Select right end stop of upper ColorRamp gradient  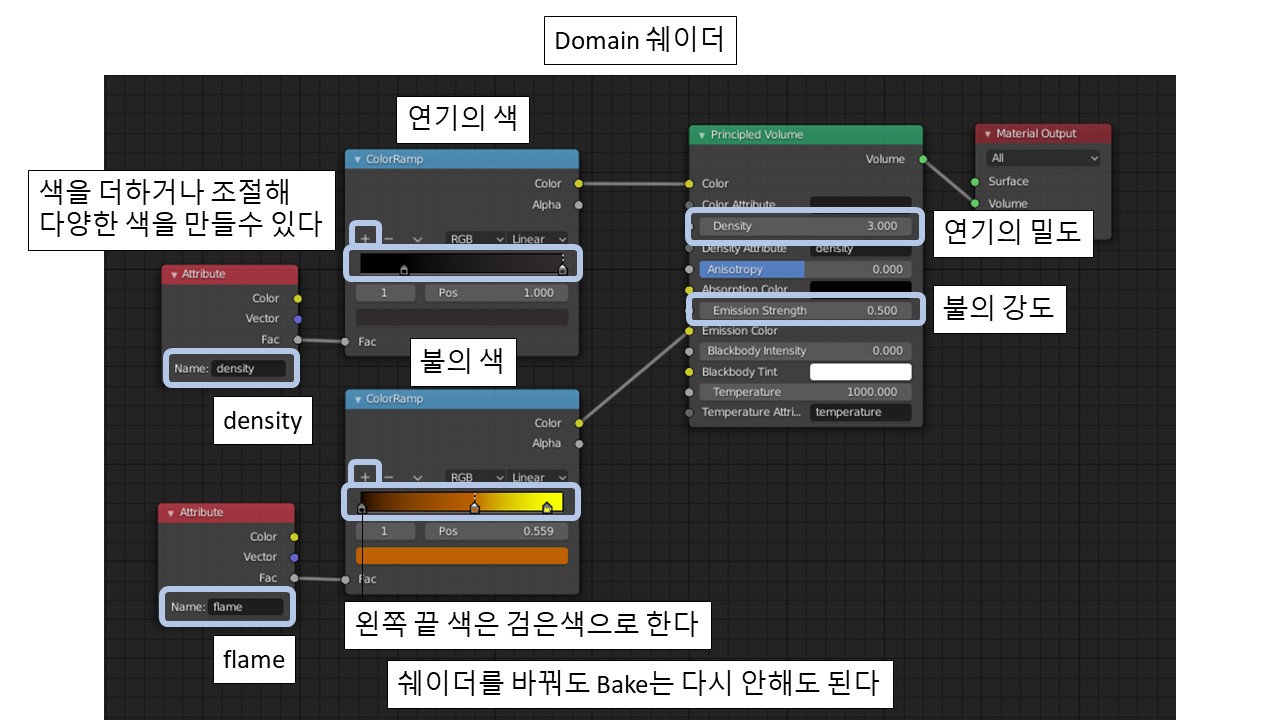562,268
